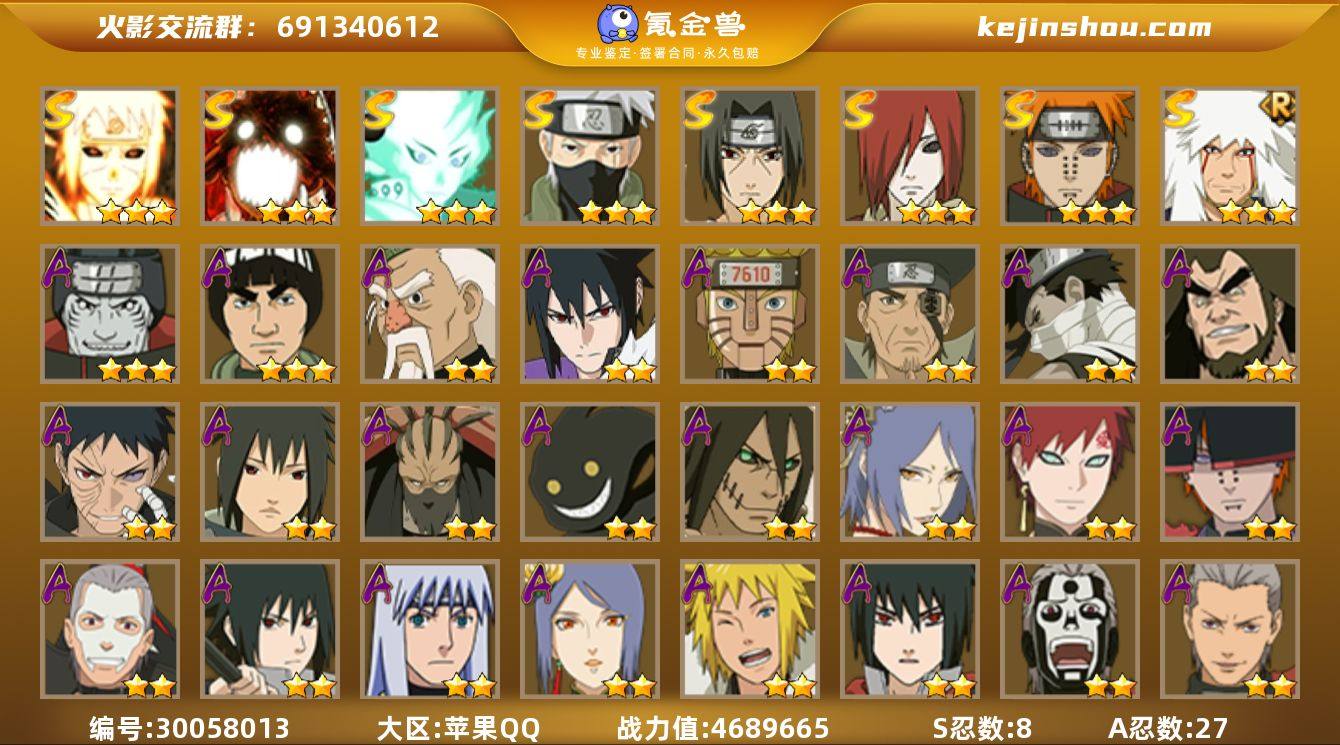Choose the Might Guy bowl-cut portrait
The height and width of the screenshot is (745, 1340).
tap(270, 314)
